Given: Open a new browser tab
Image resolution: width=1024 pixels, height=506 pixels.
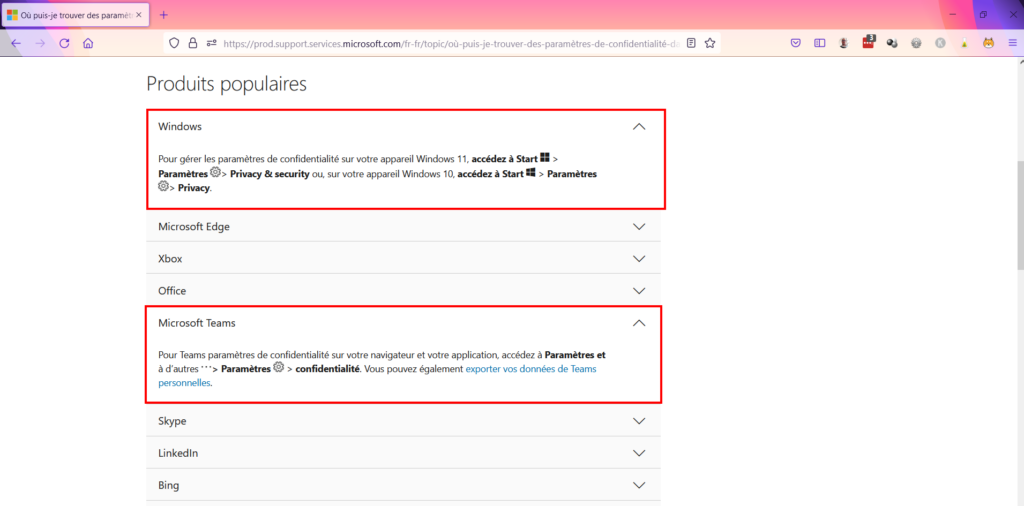Looking at the screenshot, I should tap(164, 14).
